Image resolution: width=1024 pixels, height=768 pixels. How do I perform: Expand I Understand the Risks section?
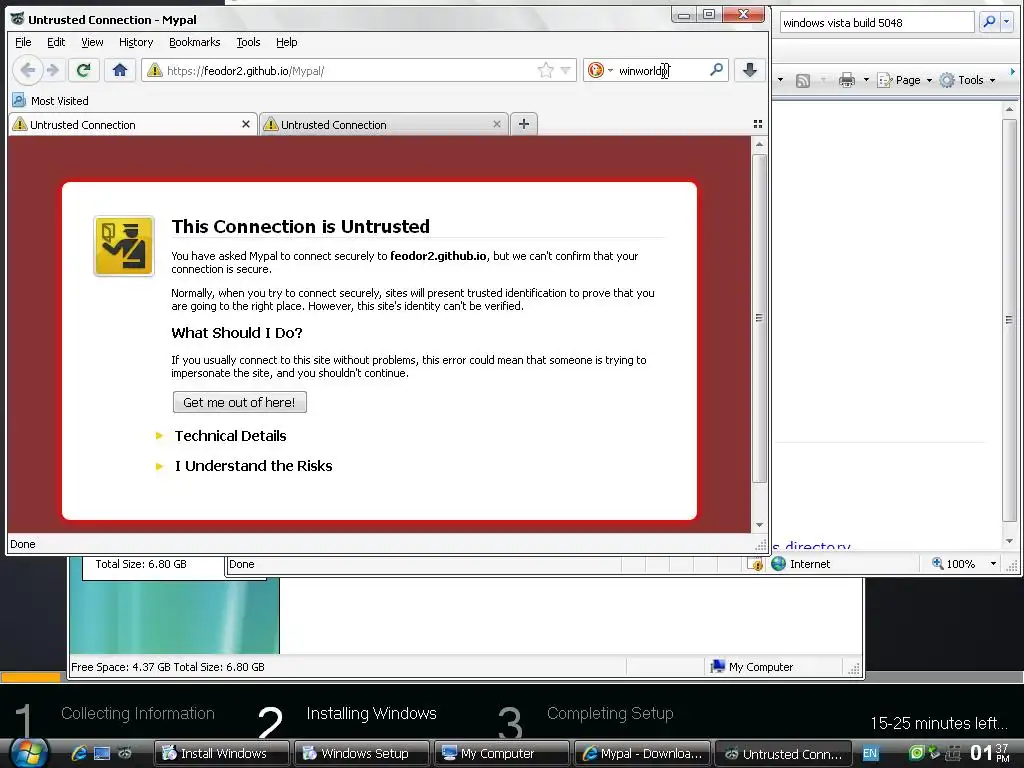click(x=253, y=466)
